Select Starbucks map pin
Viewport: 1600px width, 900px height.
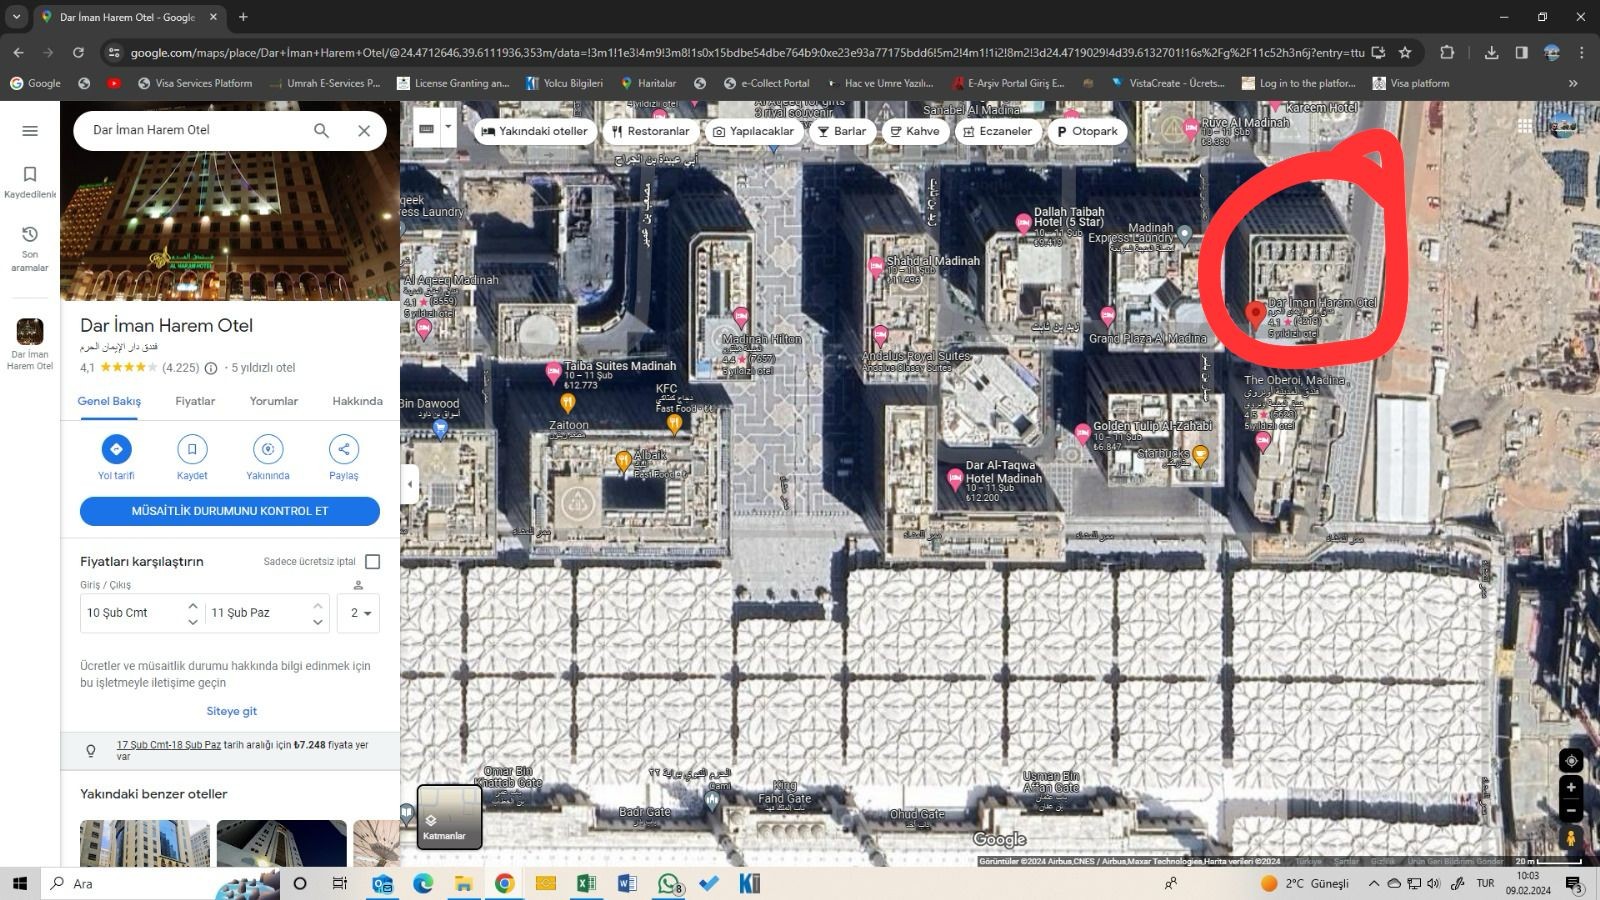pos(1200,456)
